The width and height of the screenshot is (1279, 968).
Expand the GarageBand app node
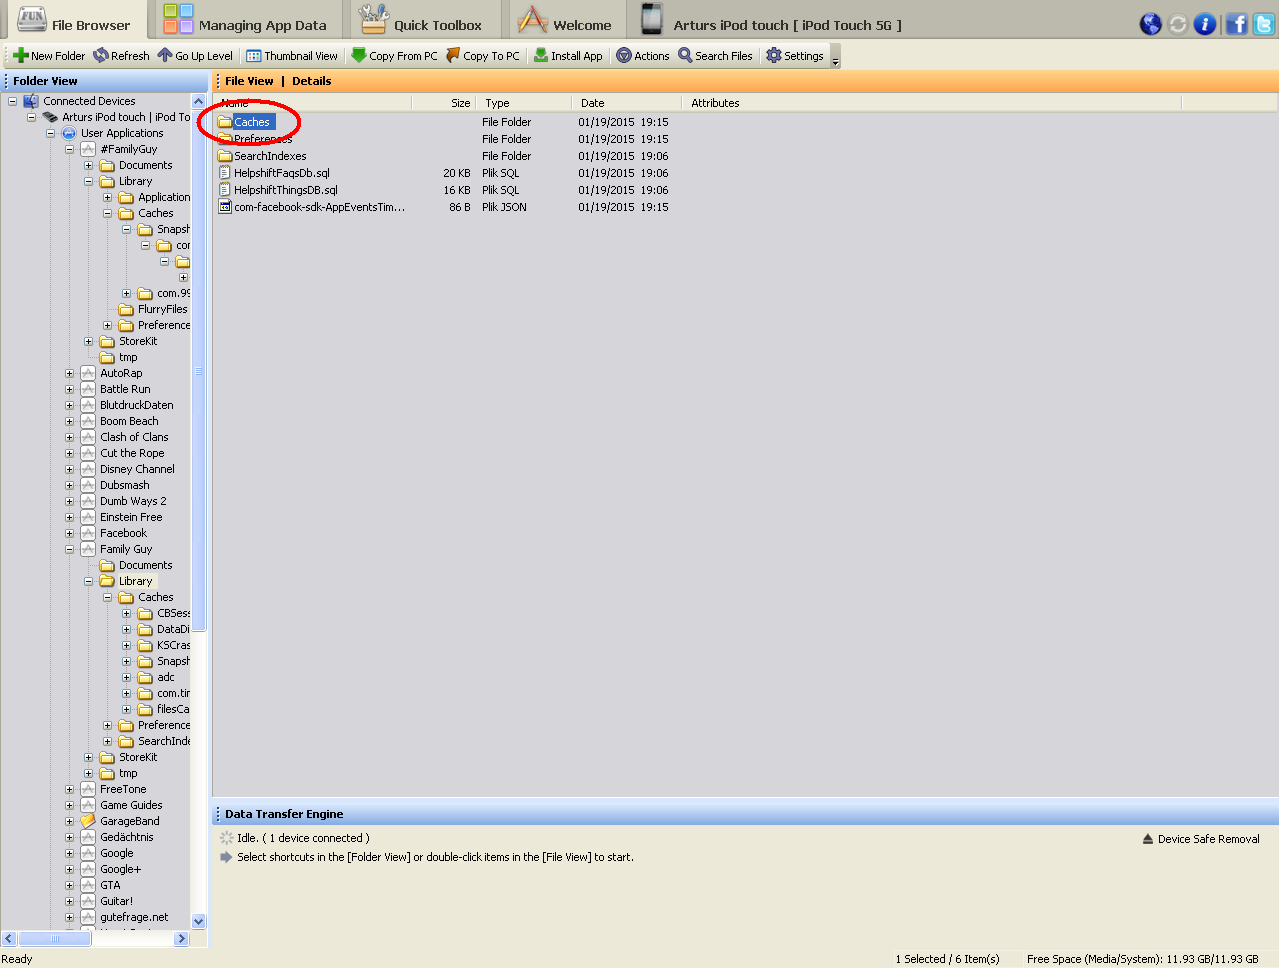pos(69,821)
